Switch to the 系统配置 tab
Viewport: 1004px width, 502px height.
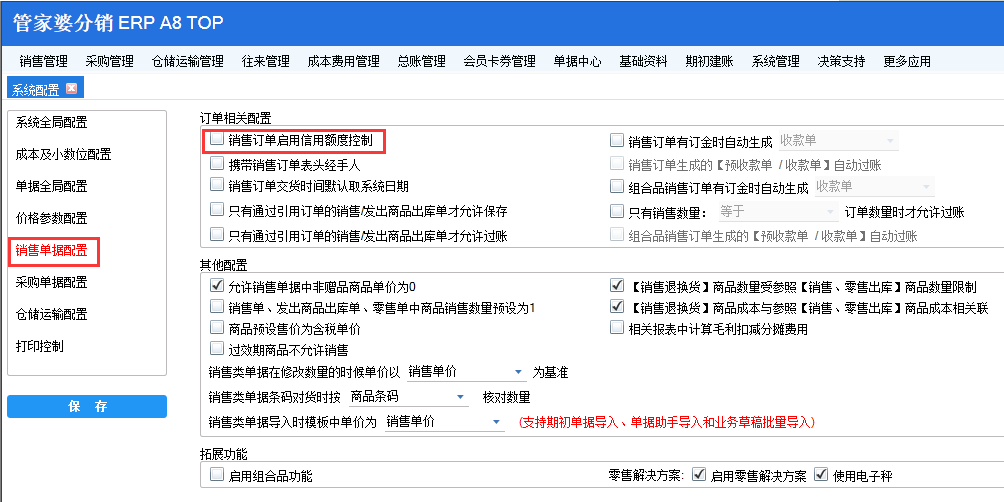(36, 90)
